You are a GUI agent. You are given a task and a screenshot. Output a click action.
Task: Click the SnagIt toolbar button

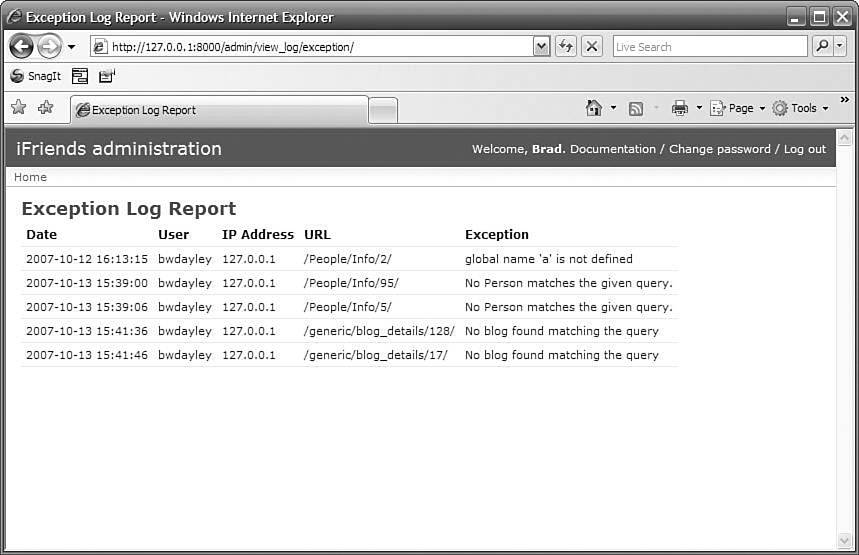[35, 76]
